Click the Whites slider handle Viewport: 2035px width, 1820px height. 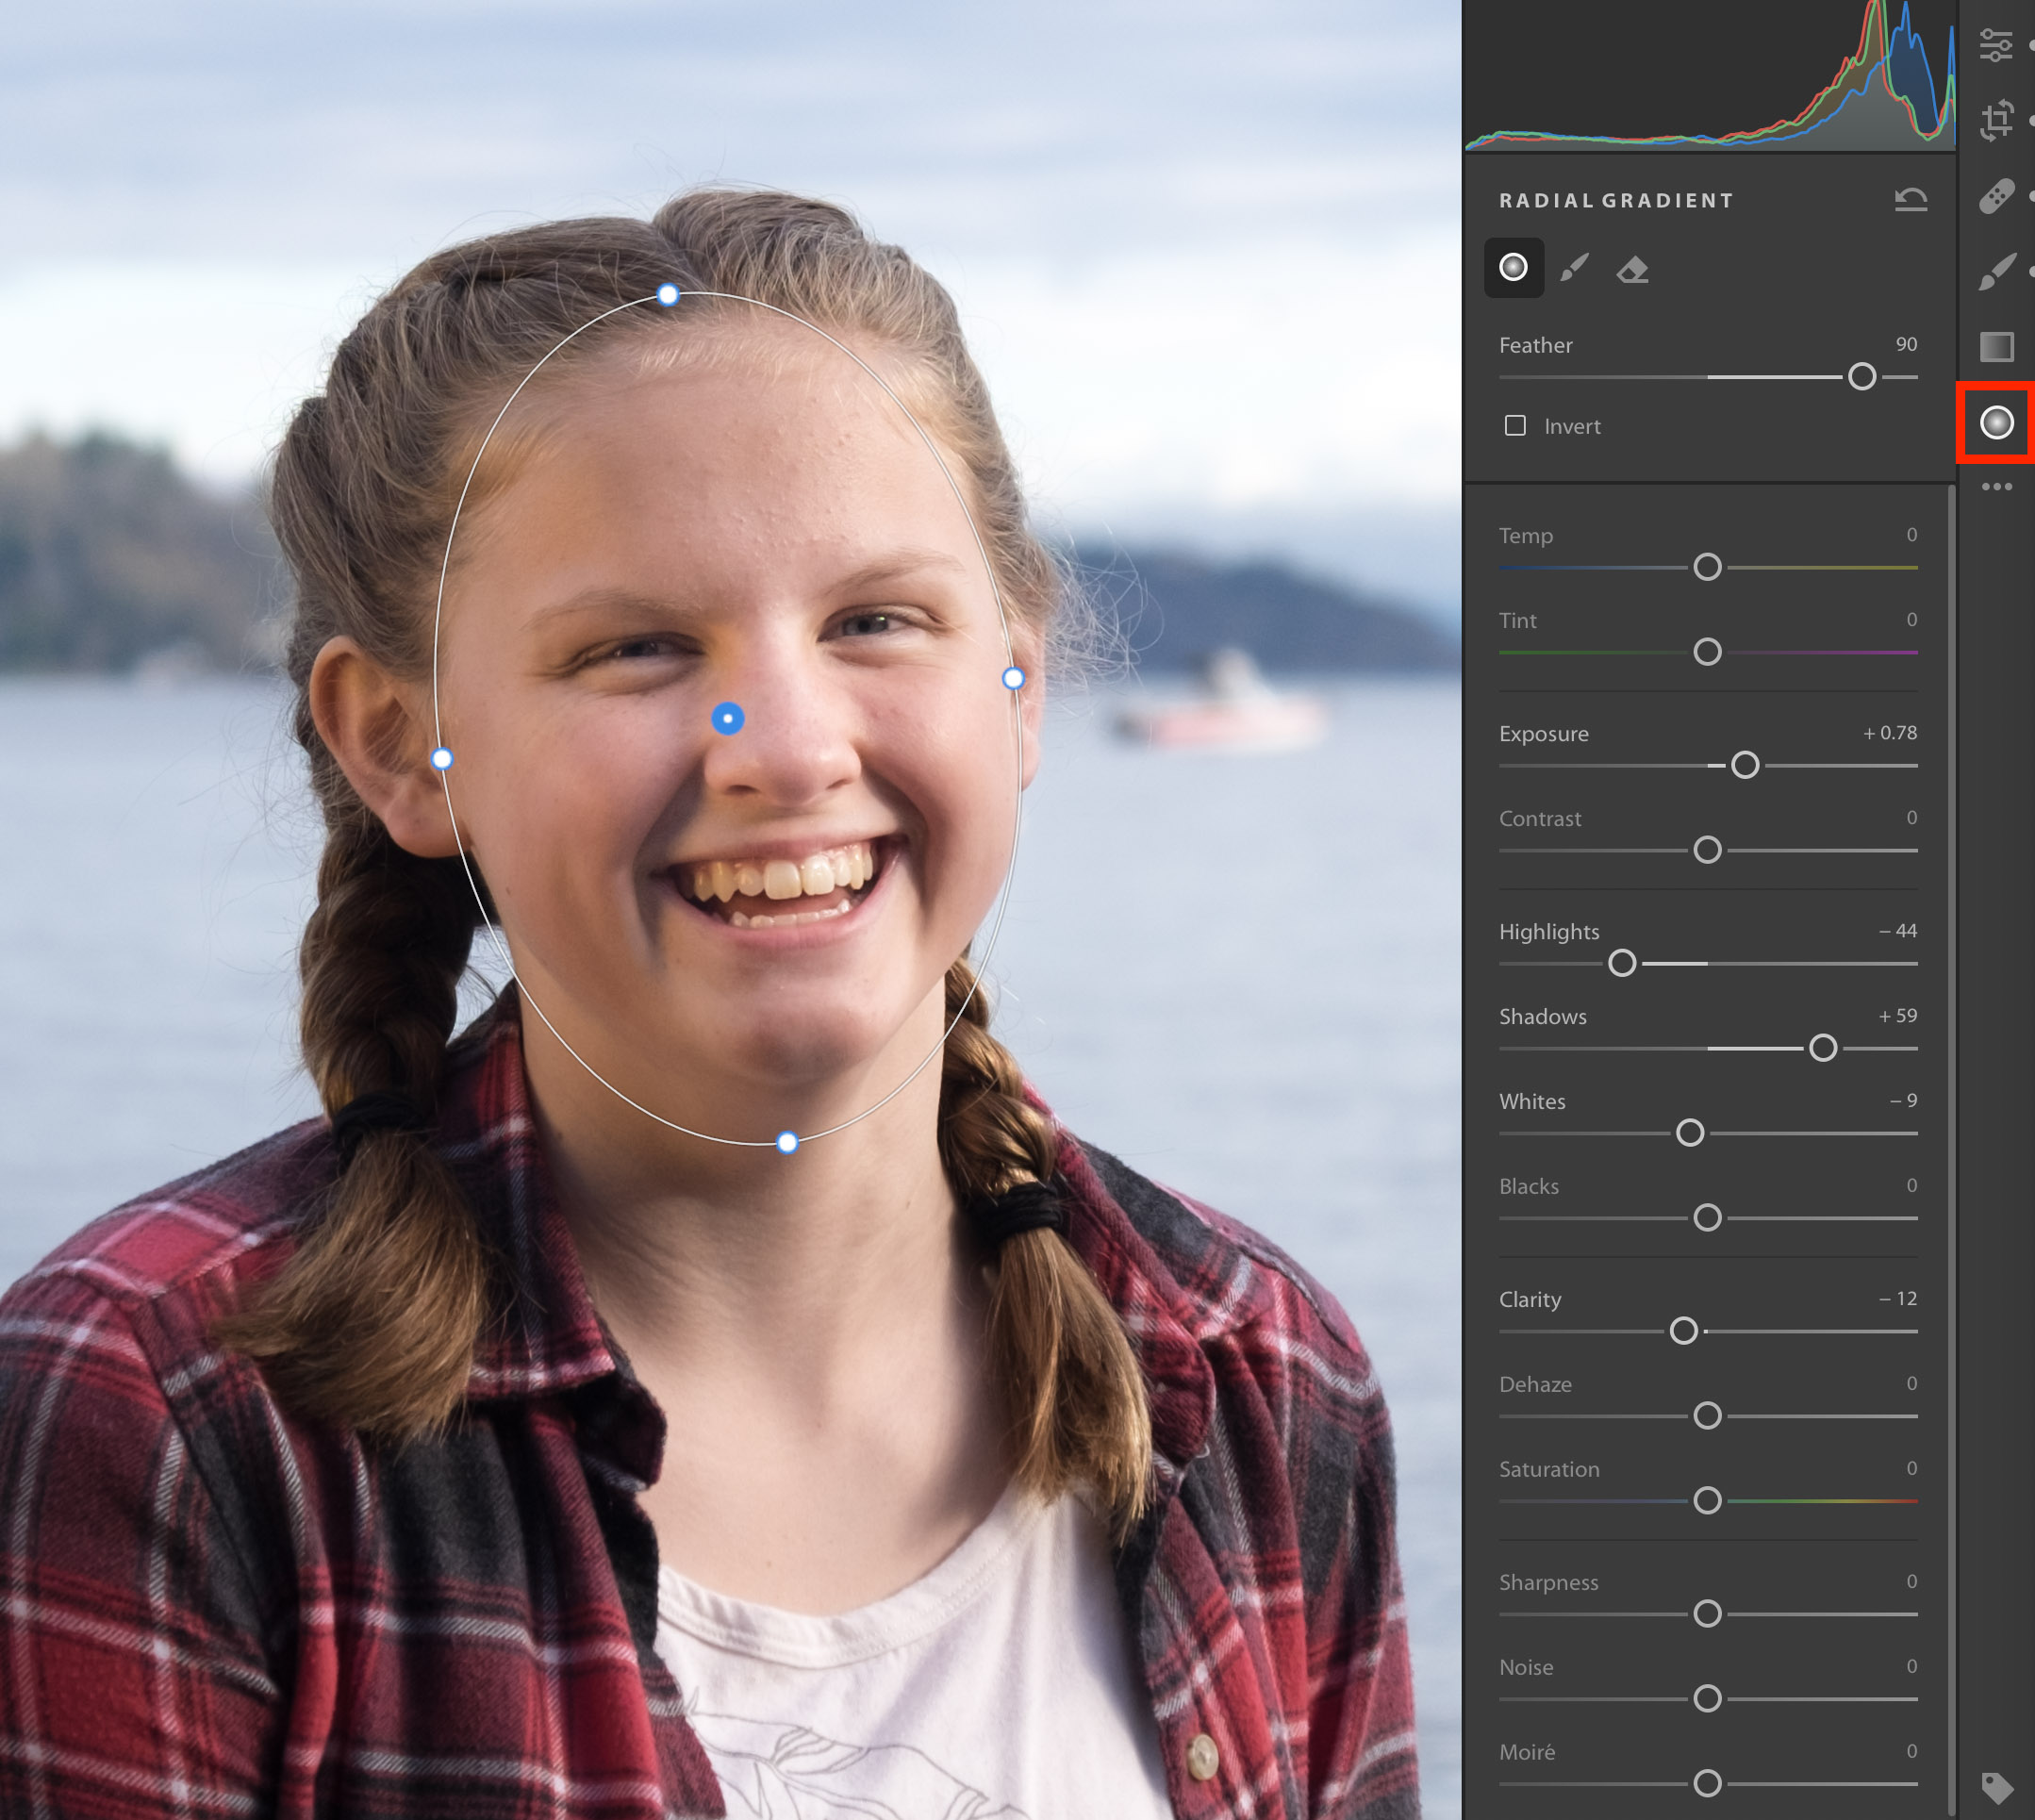click(x=1689, y=1133)
